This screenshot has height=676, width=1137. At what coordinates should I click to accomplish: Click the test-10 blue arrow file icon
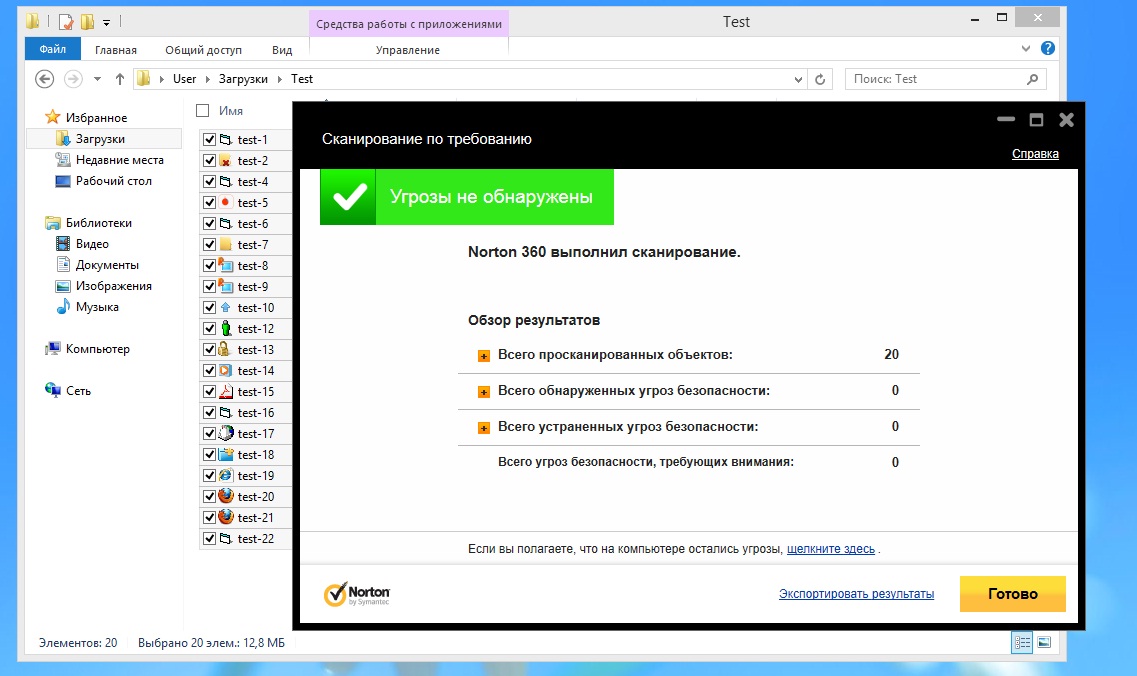(226, 308)
